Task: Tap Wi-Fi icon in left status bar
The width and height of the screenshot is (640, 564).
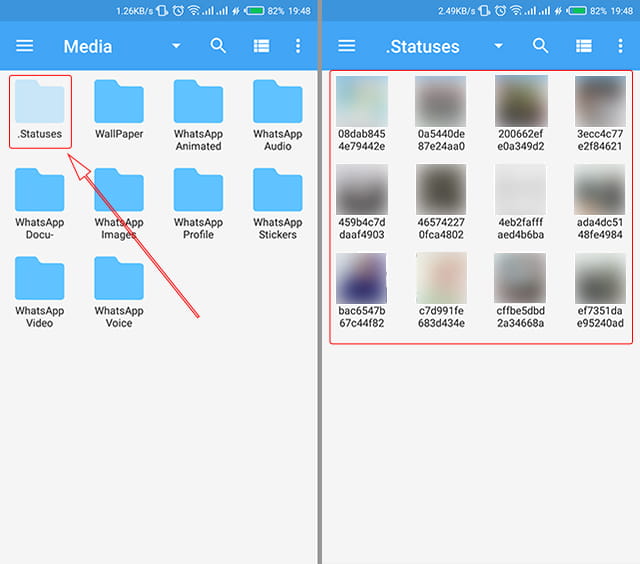Action: (193, 11)
